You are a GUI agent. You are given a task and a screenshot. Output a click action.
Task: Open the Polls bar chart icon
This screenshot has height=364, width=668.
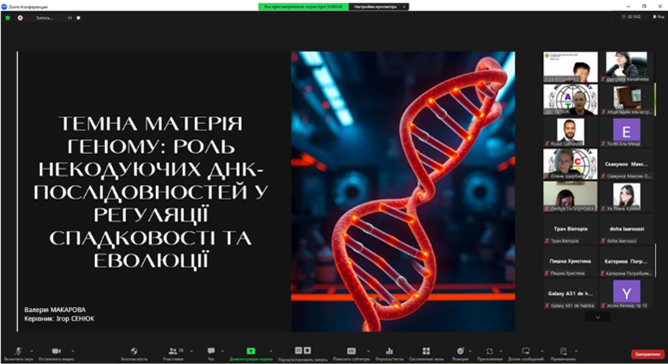[x=389, y=351]
